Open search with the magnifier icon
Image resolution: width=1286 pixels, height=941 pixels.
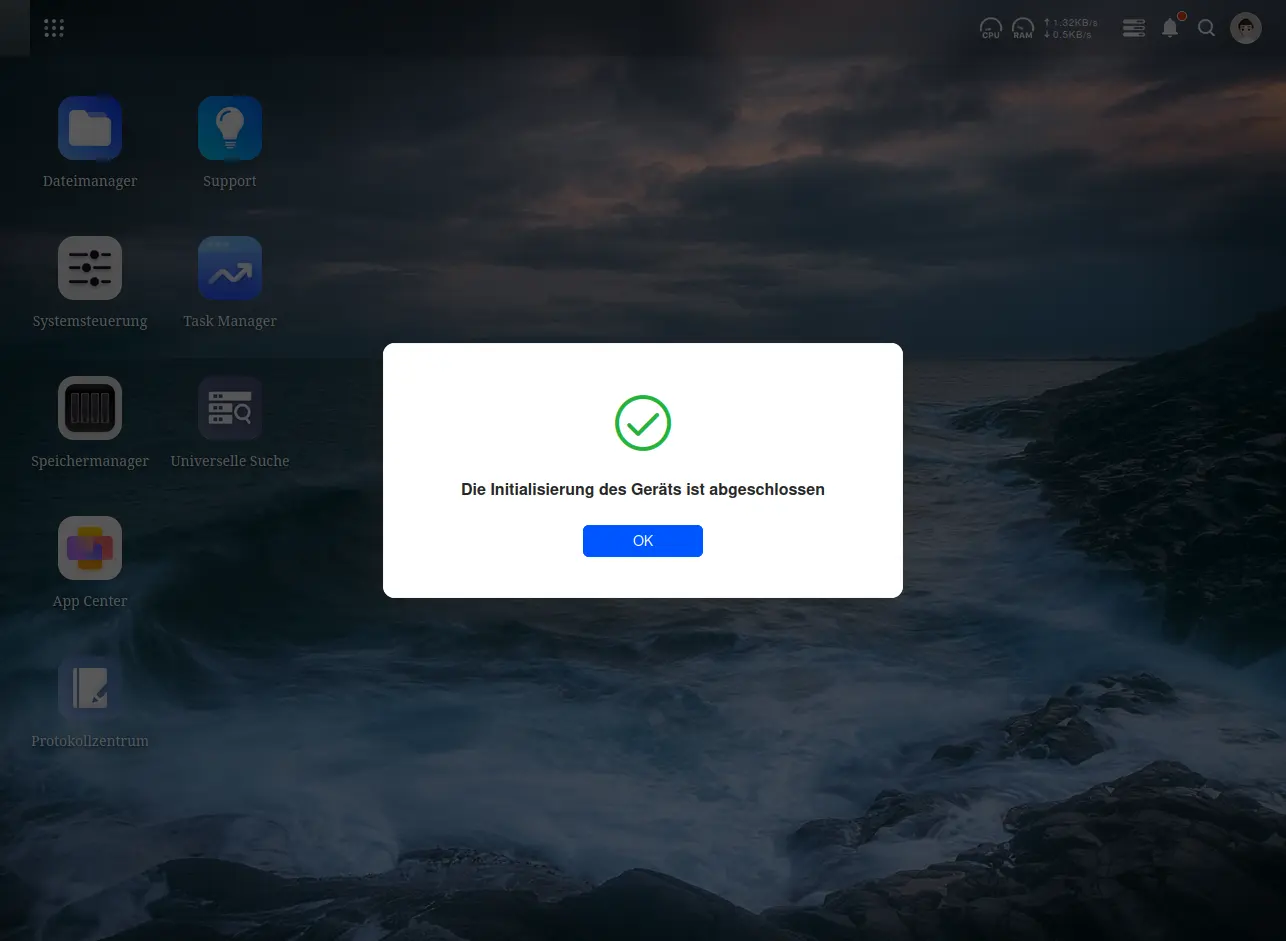click(1207, 28)
